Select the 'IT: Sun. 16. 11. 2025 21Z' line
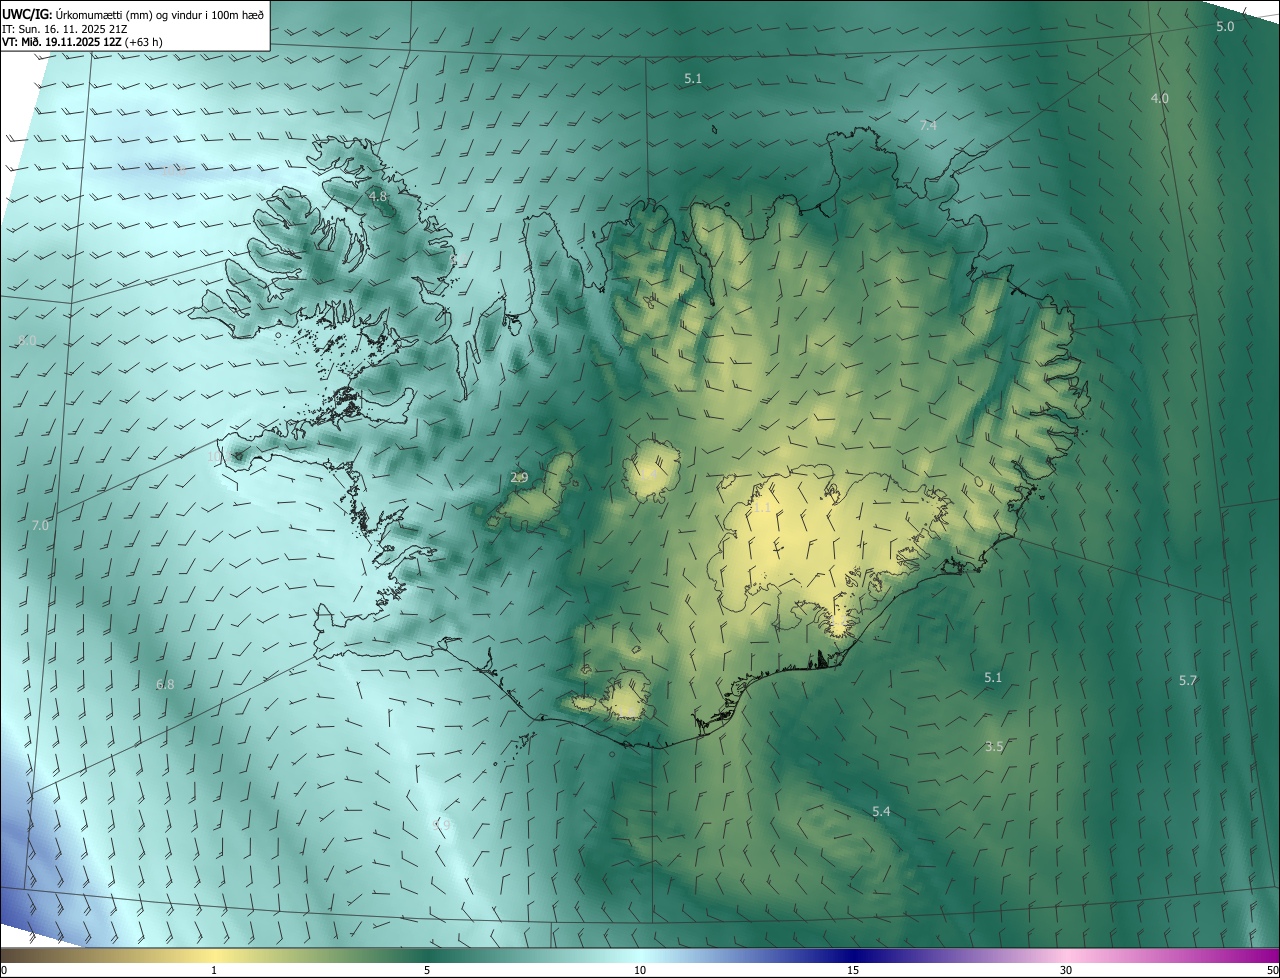Image resolution: width=1280 pixels, height=978 pixels. point(64,29)
